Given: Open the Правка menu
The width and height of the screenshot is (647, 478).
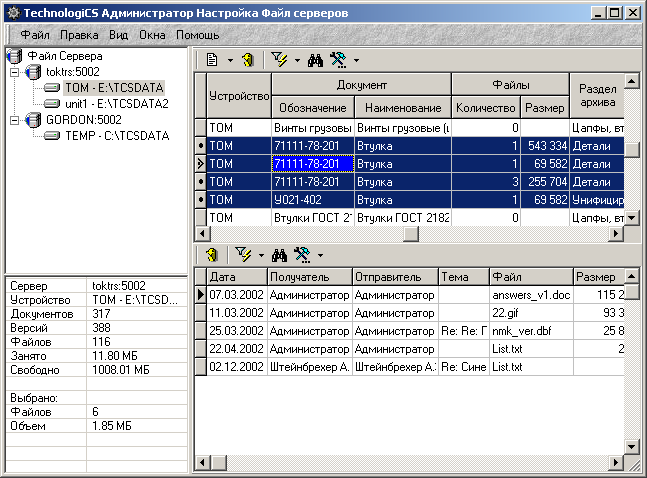Looking at the screenshot, I should click(79, 34).
